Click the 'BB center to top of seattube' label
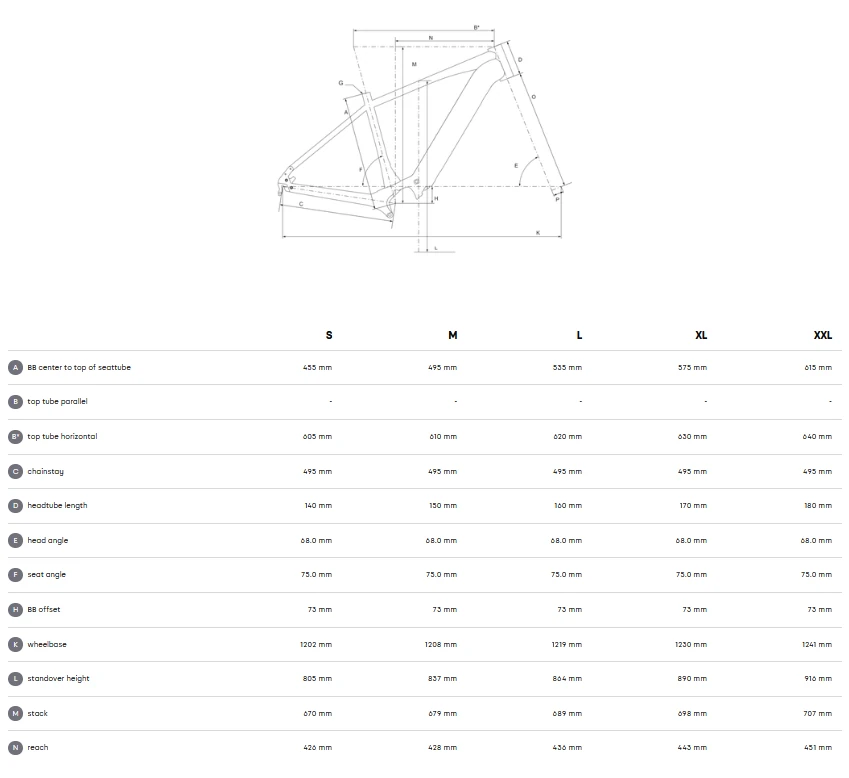Image resolution: width=849 pixels, height=778 pixels. click(x=79, y=368)
